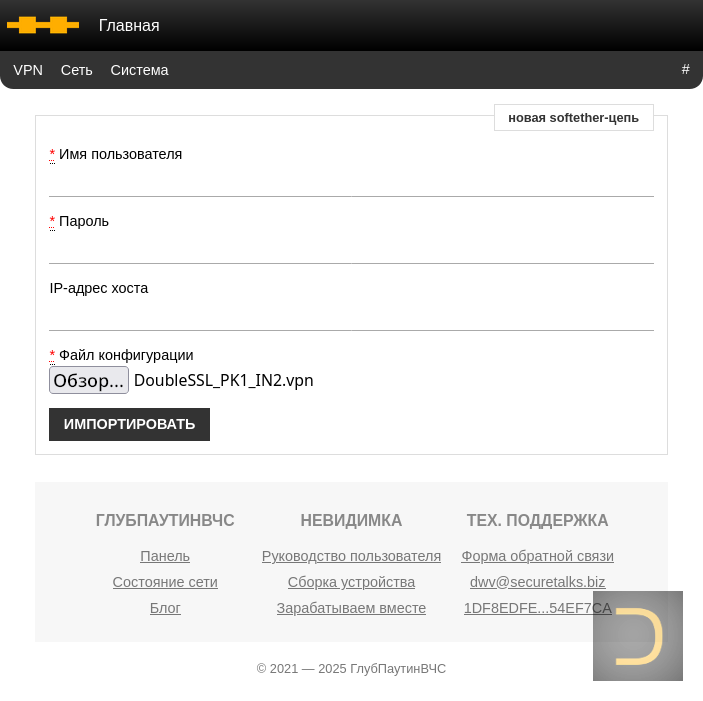This screenshot has width=703, height=701.
Task: Click the IP-адрес хоста label
Action: point(99,288)
